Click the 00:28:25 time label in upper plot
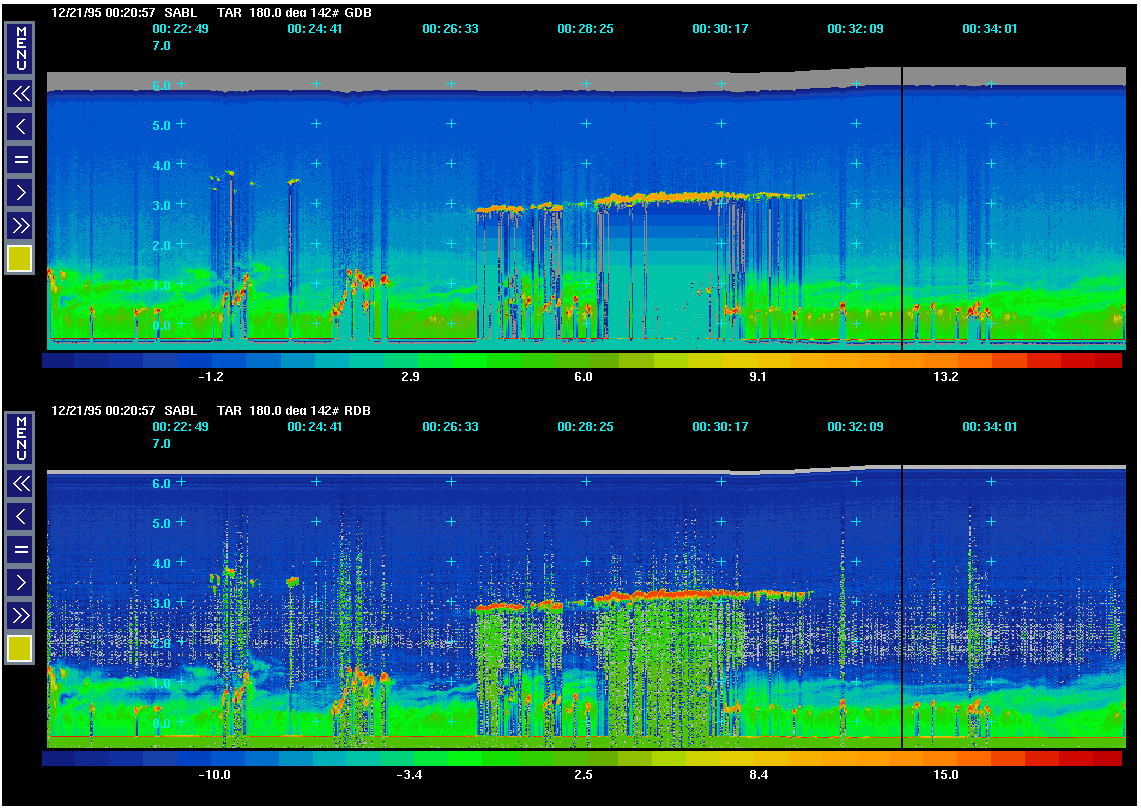 point(585,29)
